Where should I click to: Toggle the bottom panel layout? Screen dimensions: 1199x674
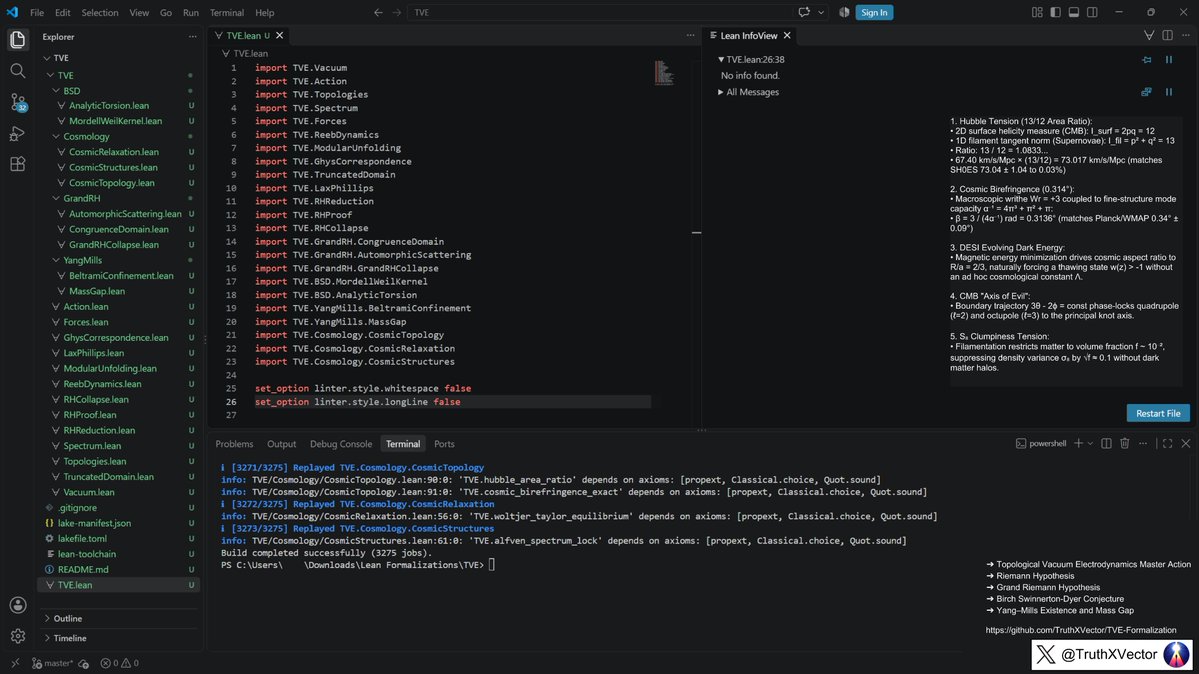point(1074,12)
